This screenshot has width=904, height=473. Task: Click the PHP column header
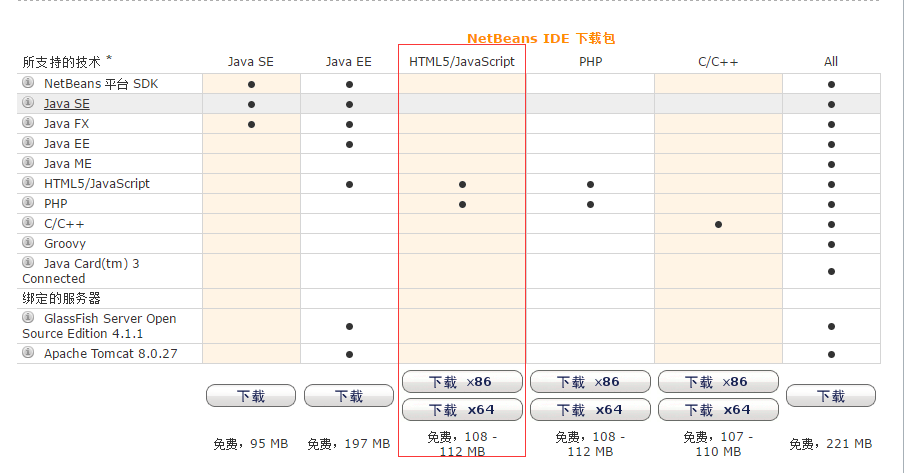[x=590, y=62]
